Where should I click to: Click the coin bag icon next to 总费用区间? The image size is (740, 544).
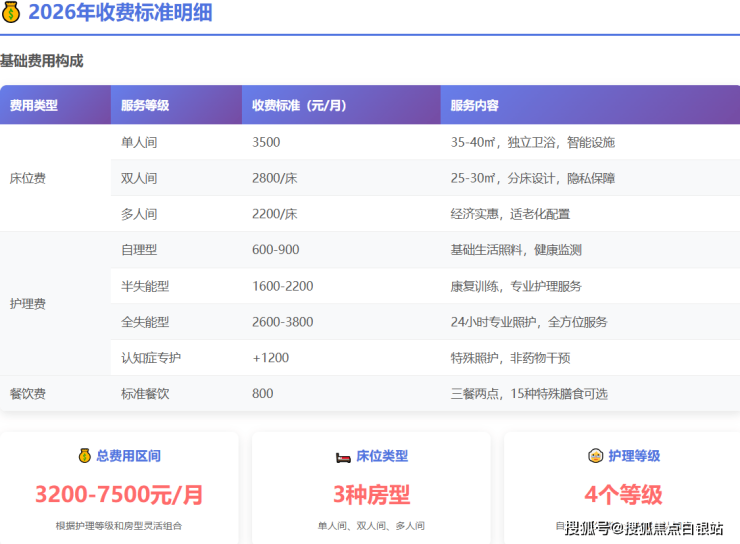click(x=85, y=456)
